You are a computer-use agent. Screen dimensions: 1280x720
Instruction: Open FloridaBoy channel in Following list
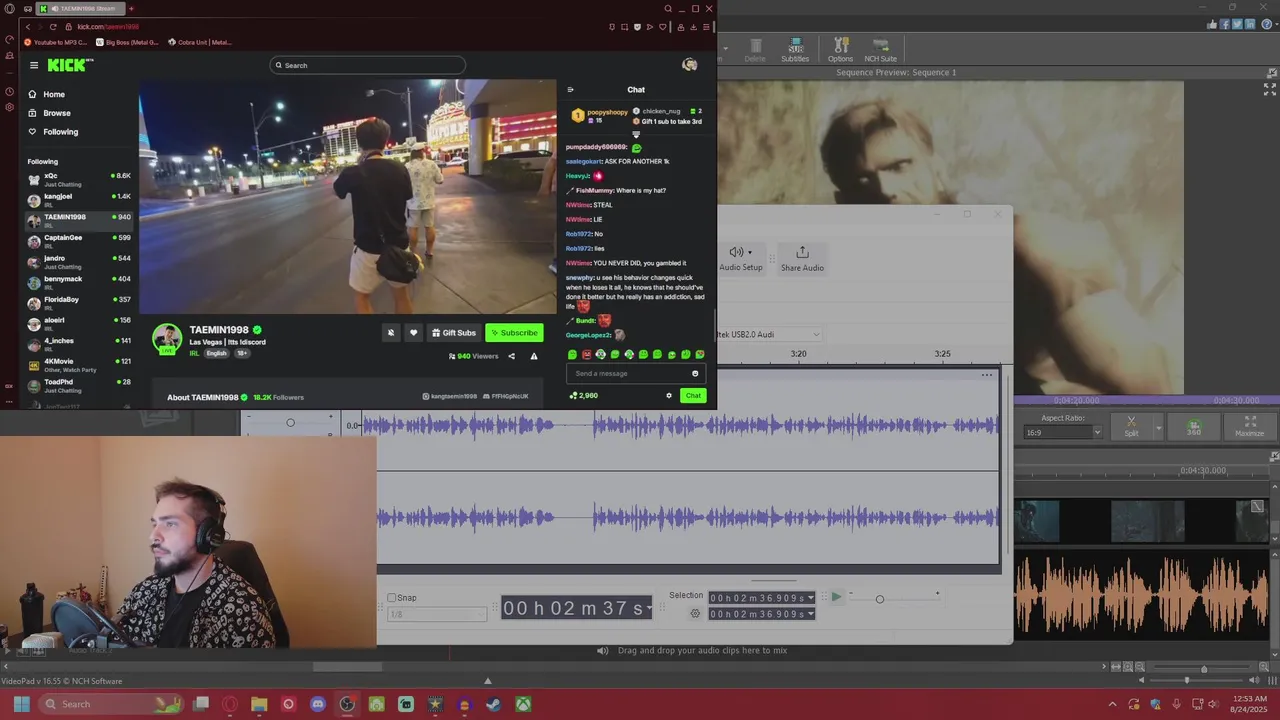tap(79, 303)
